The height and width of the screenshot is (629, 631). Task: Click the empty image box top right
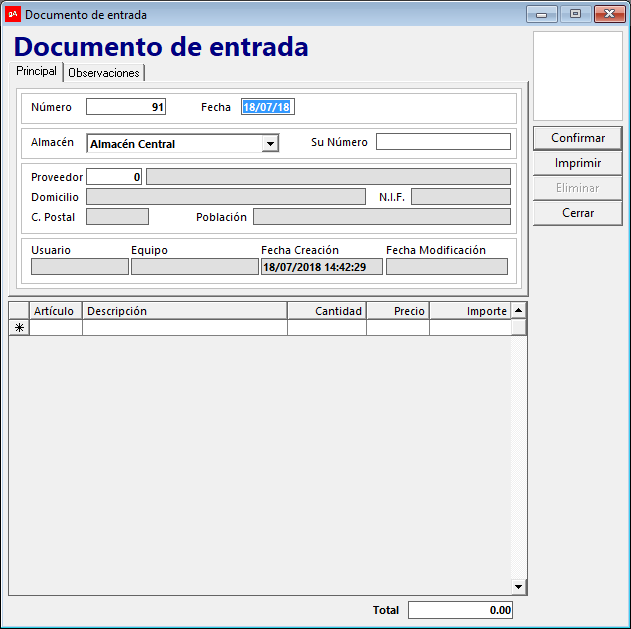click(577, 76)
